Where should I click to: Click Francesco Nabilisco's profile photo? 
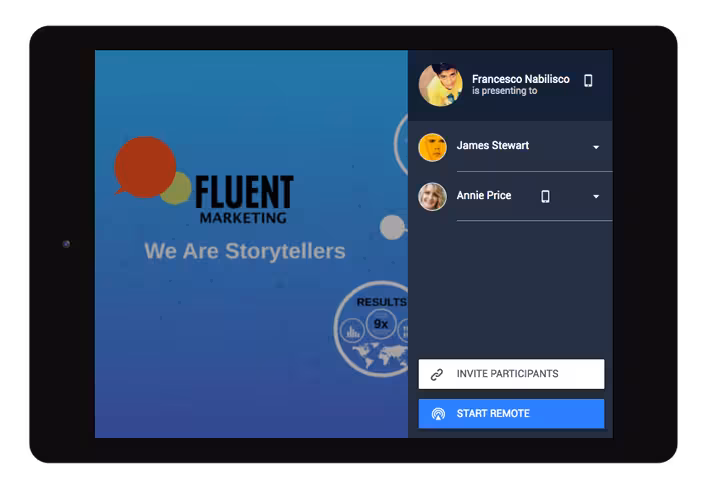[x=440, y=85]
